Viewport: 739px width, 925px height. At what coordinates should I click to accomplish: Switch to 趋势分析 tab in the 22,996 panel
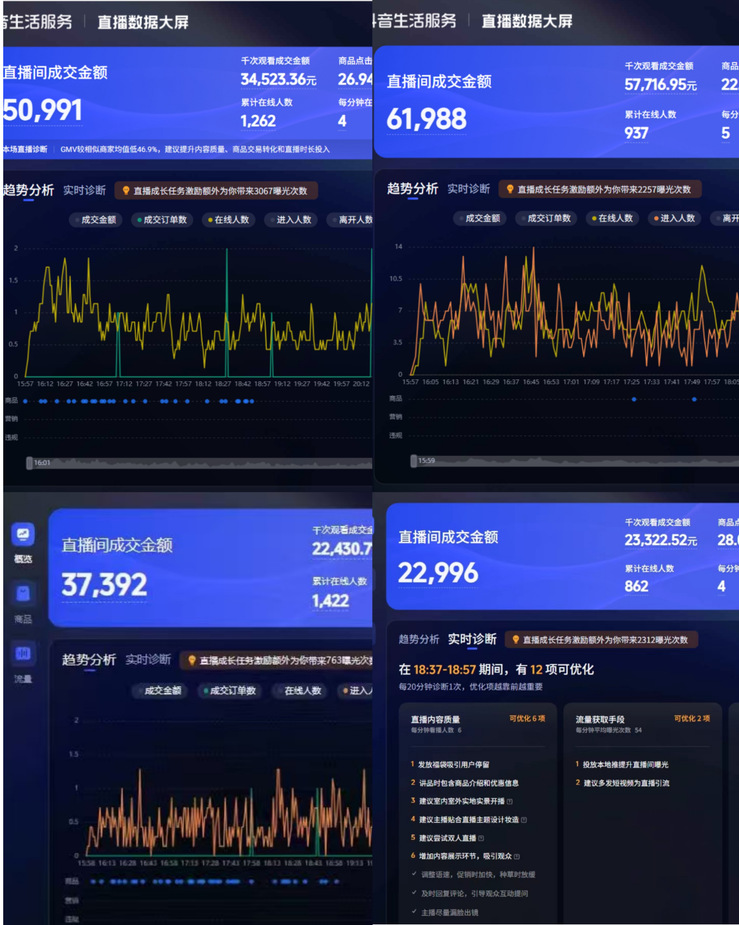419,639
